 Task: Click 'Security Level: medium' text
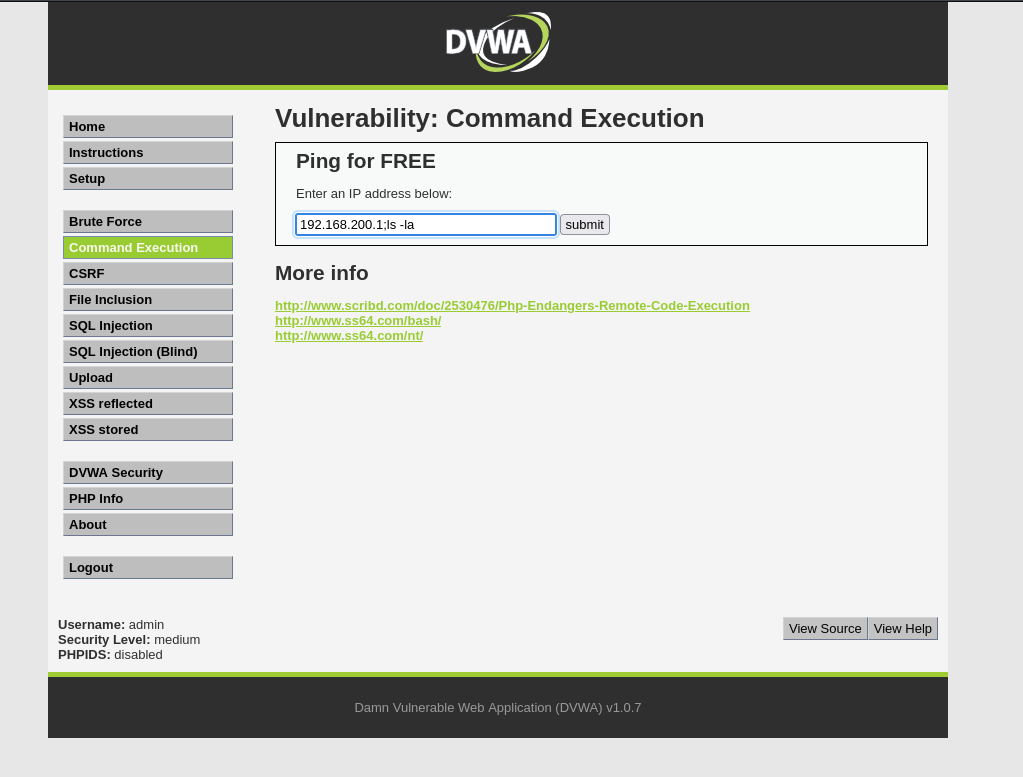pyautogui.click(x=129, y=639)
